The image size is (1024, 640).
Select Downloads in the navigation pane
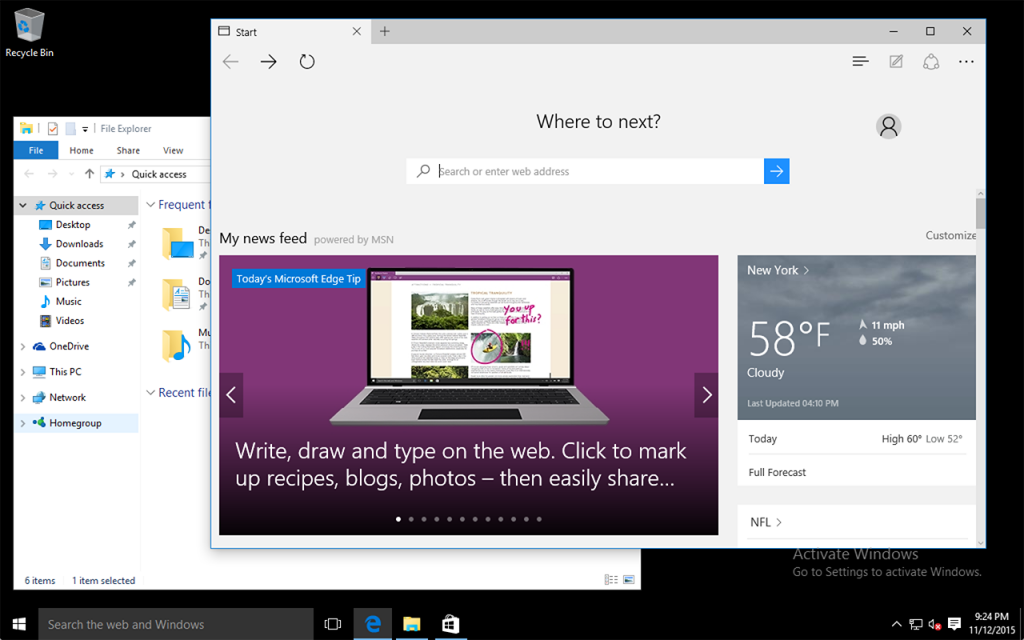[x=77, y=244]
